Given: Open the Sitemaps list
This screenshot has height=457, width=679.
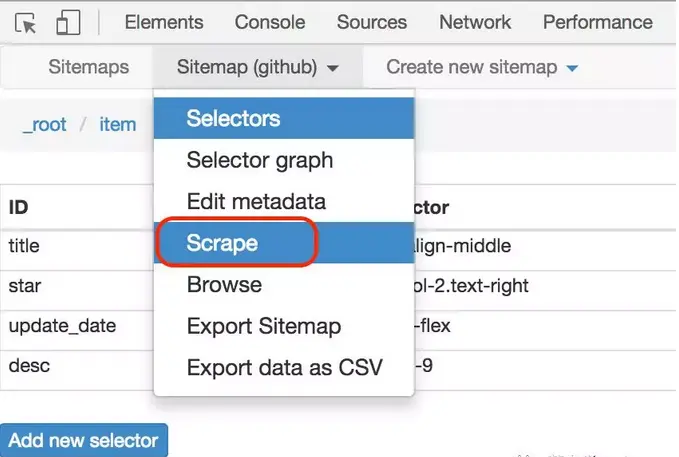Looking at the screenshot, I should (x=89, y=67).
